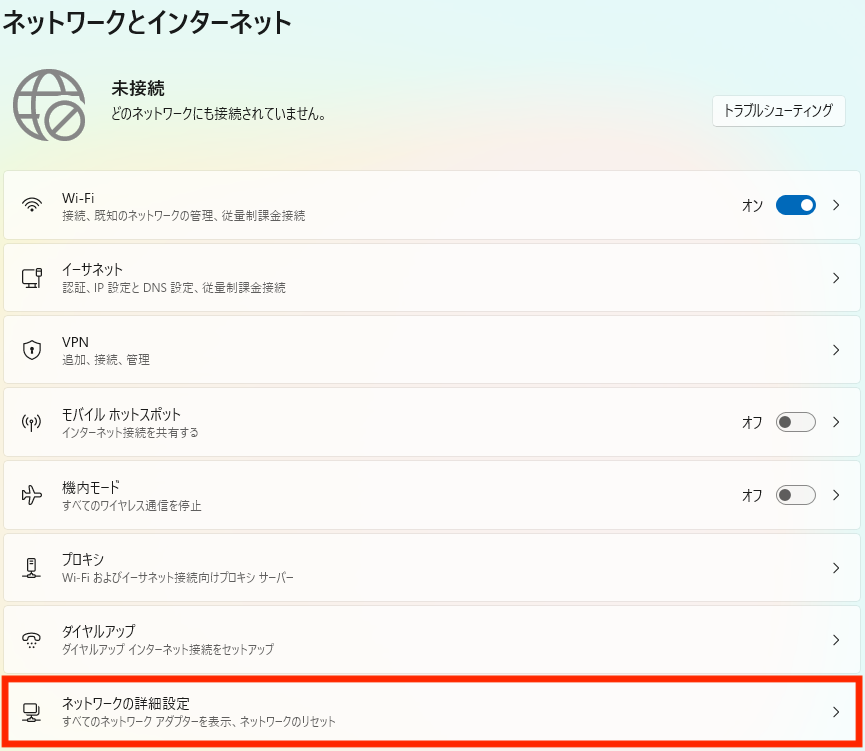Click the mobile hotspot antenna icon
The image size is (865, 751).
(x=32, y=422)
